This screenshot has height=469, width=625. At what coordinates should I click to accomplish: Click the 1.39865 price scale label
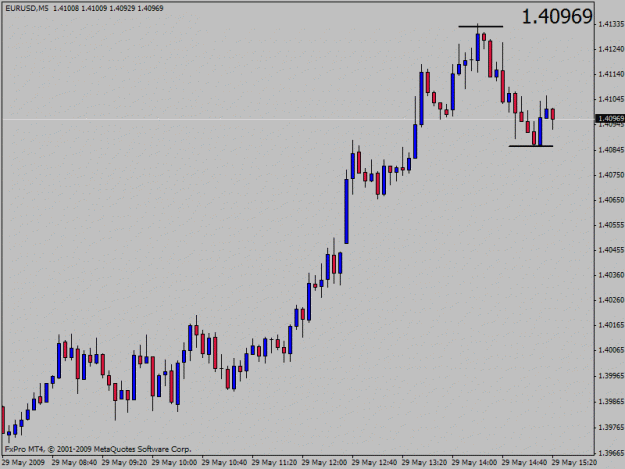(x=611, y=401)
